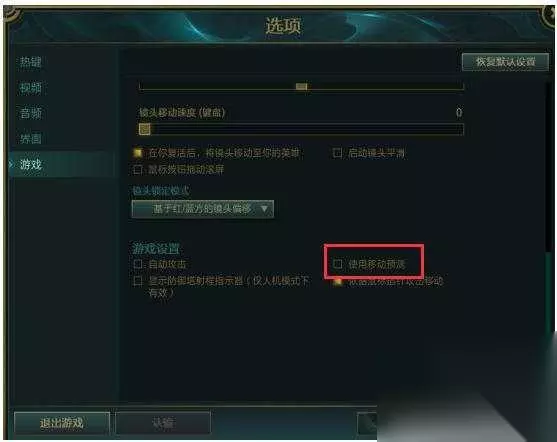Screen dimensions: 557x442
Task: Click 恢复默认设置 restore defaults button
Action: pos(505,62)
